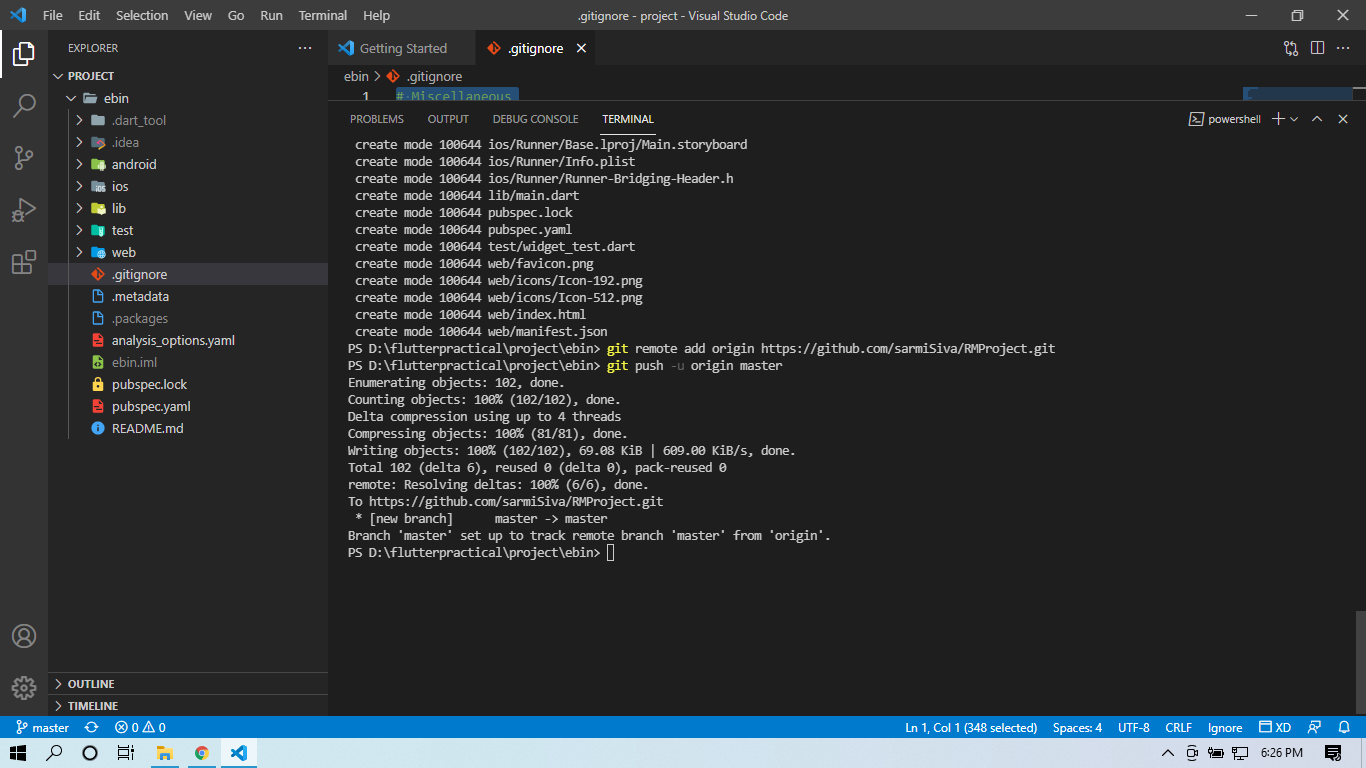Show errors and warnings count

point(140,728)
